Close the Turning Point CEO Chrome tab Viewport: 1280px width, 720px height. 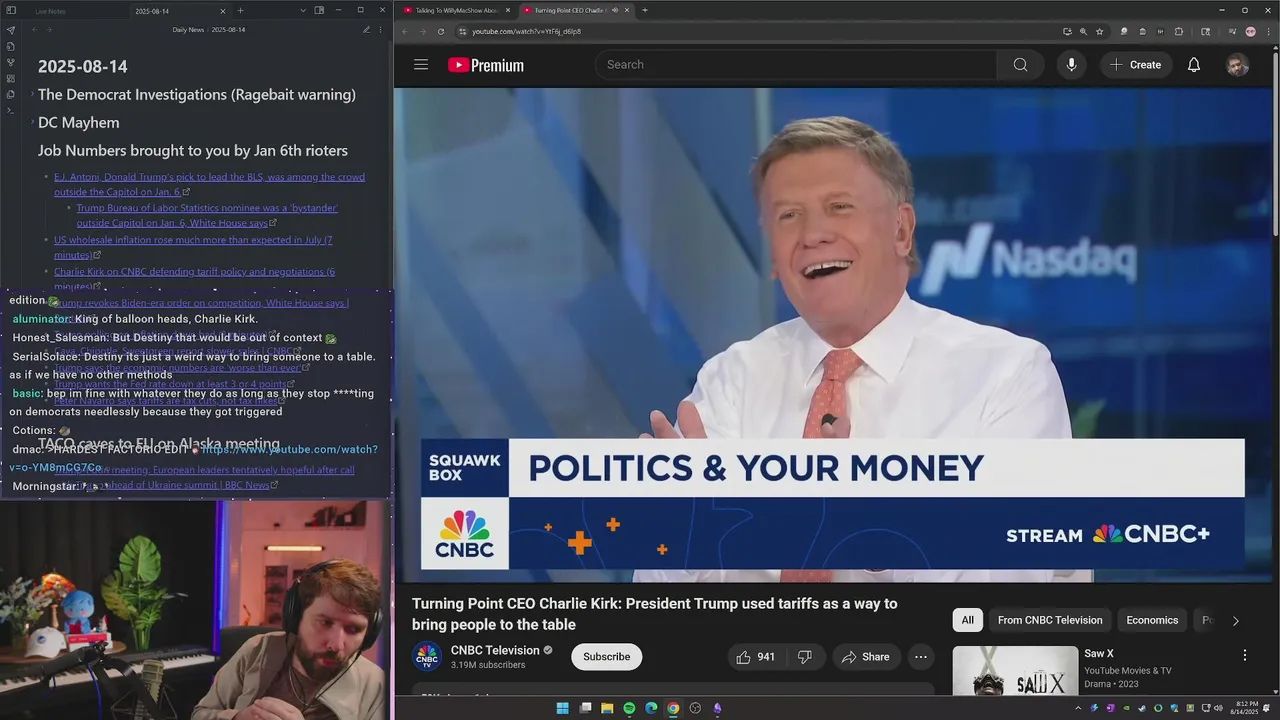tap(629, 10)
